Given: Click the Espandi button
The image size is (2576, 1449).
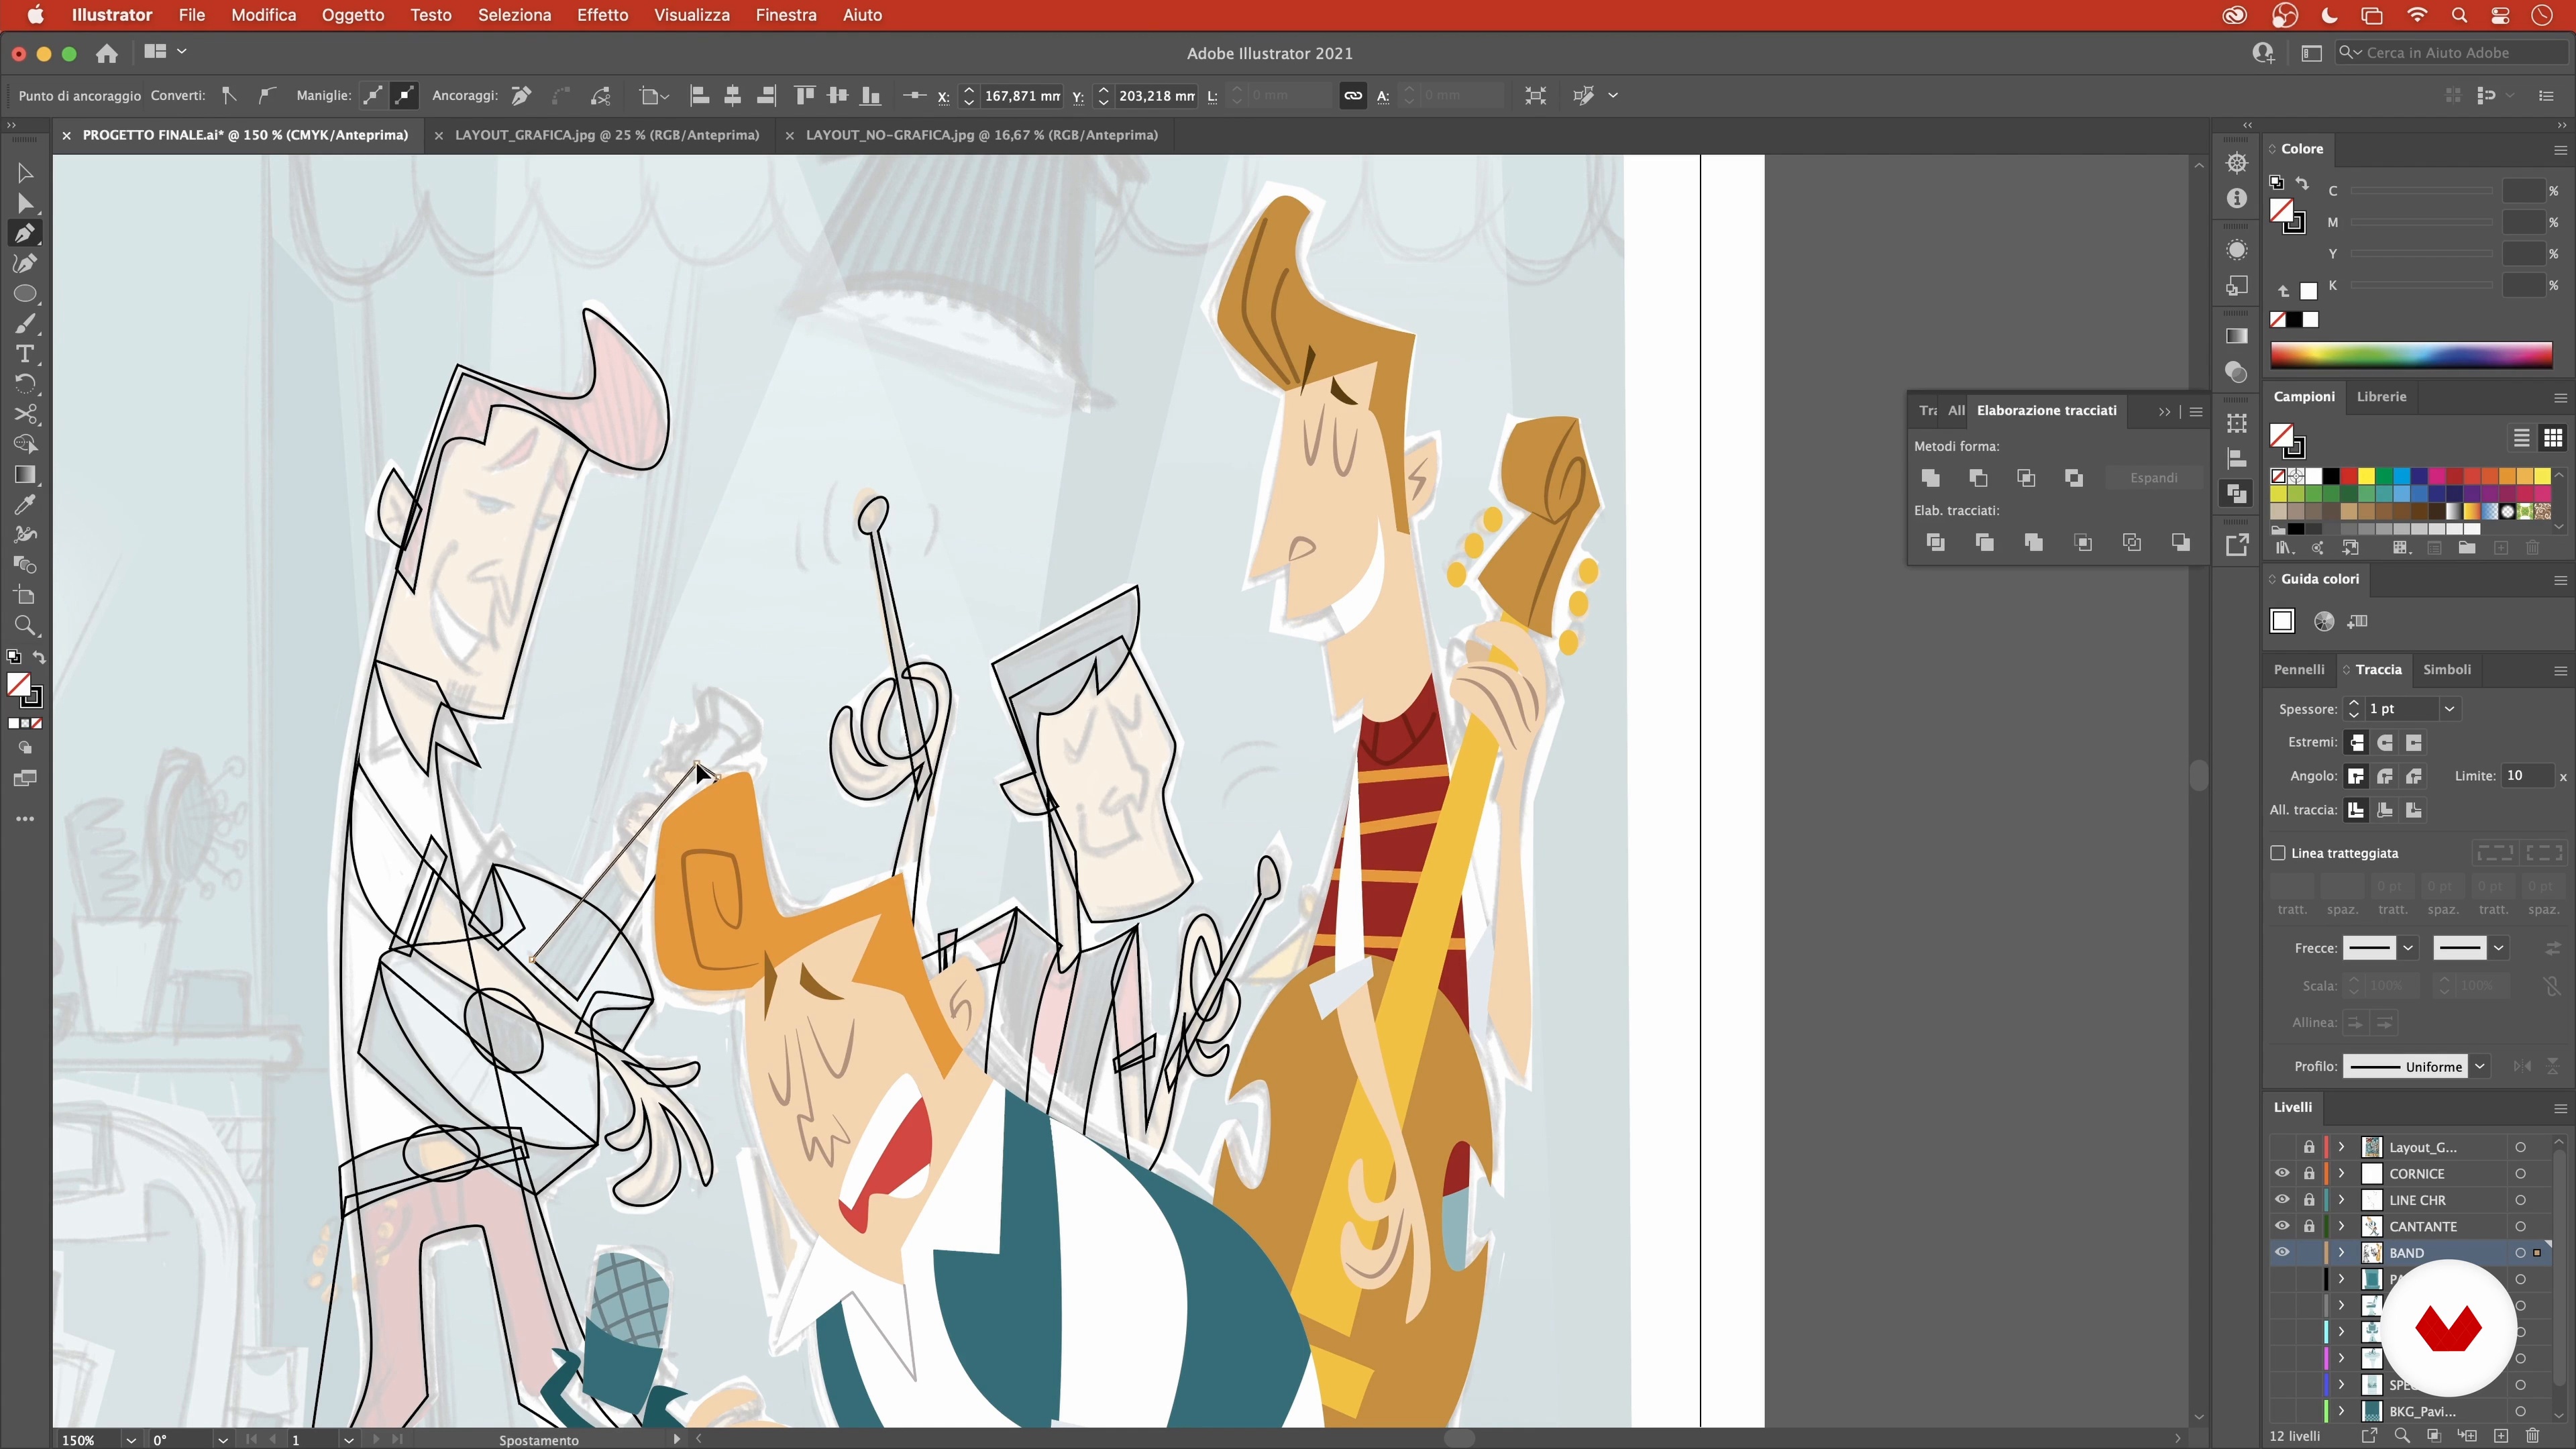Looking at the screenshot, I should (2153, 478).
